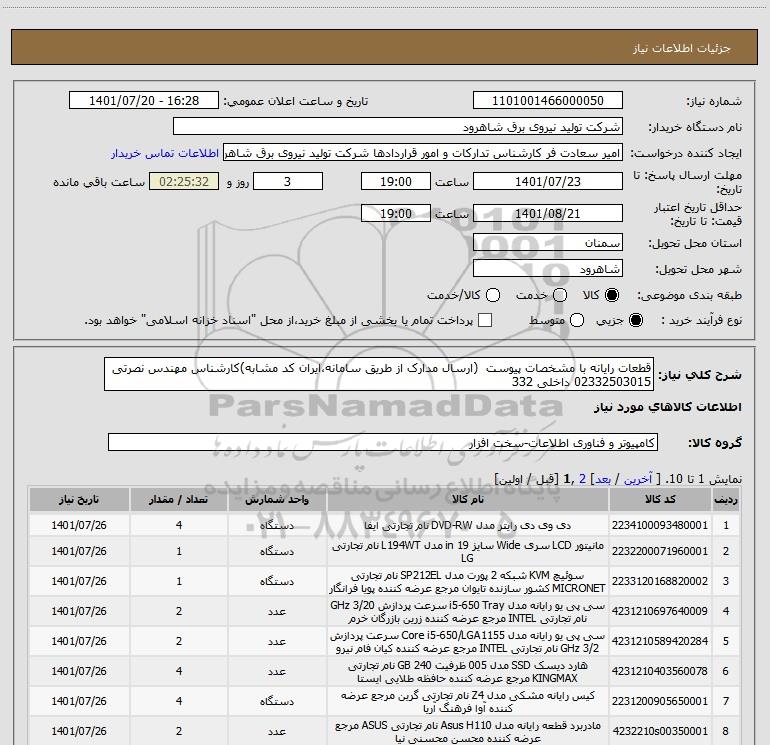Click item code 4231210403560078
This screenshot has height=745, width=770.
coord(660,671)
